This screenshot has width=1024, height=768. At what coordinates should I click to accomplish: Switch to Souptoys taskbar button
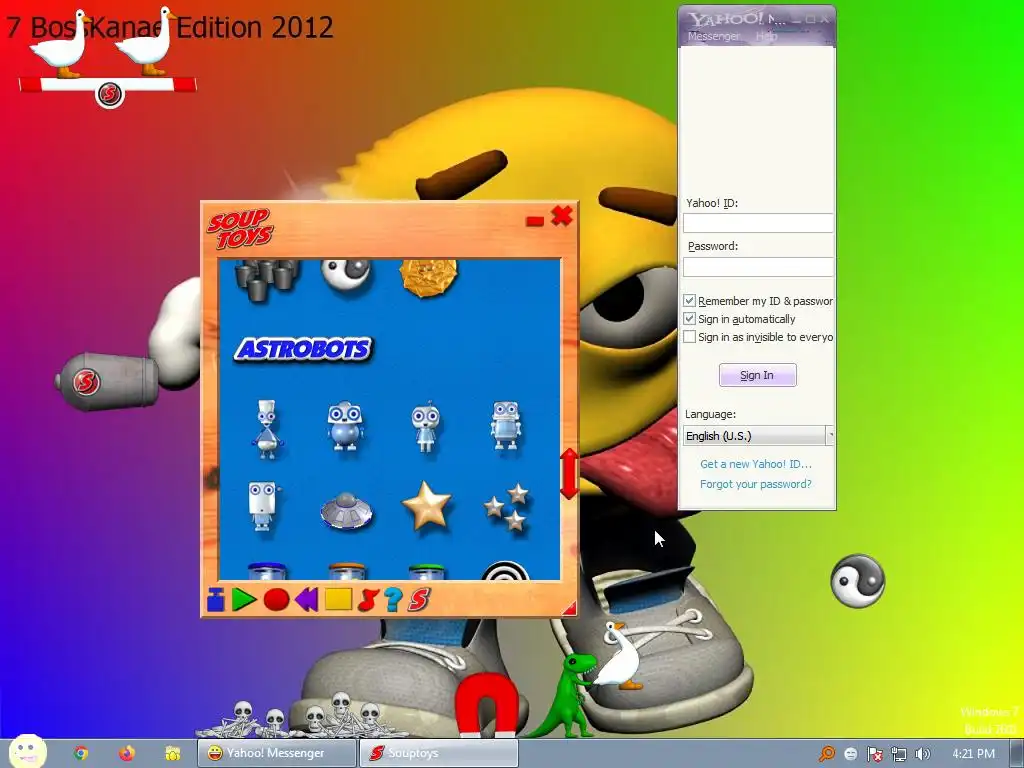pos(439,753)
